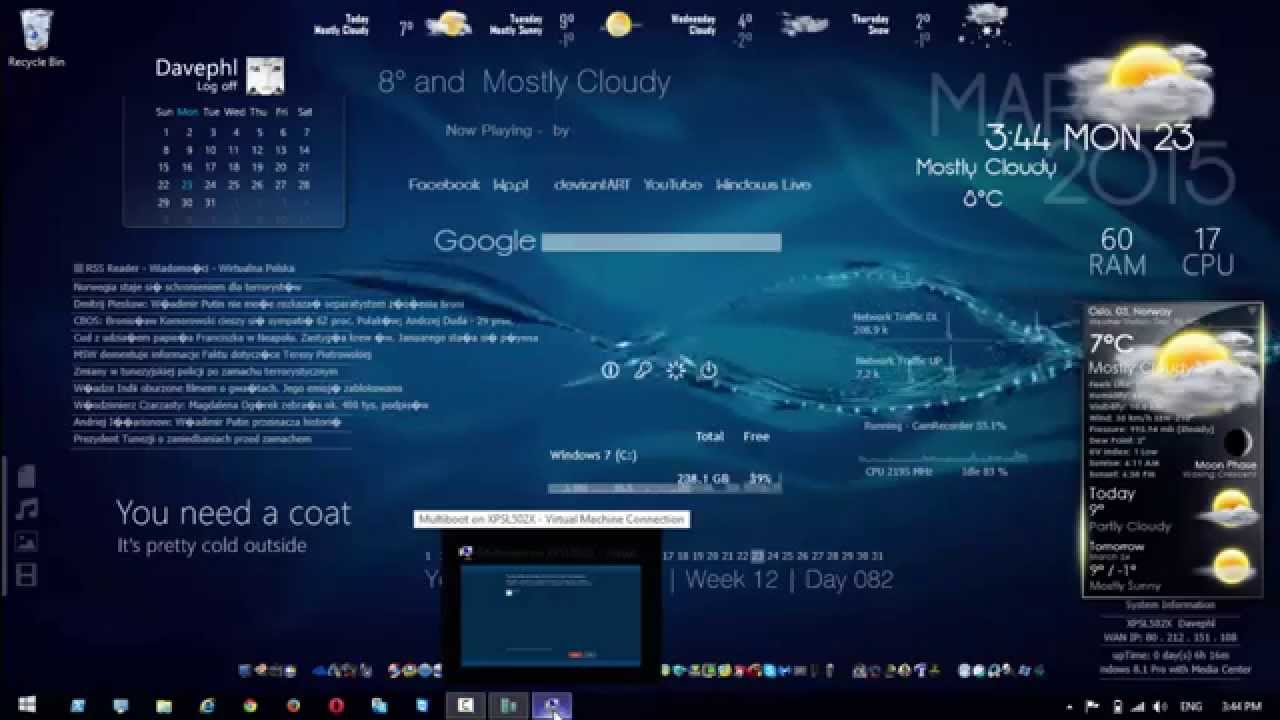Click the Google logo text

[485, 242]
